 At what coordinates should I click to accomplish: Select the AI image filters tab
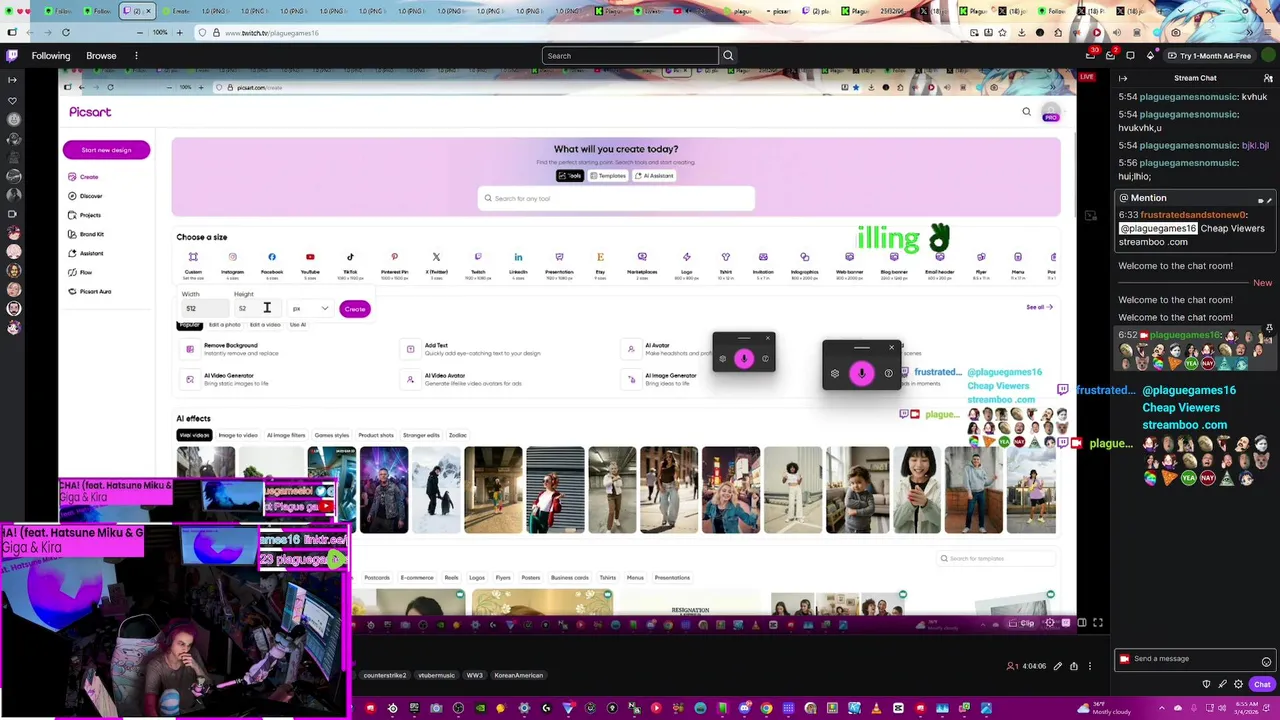[285, 435]
